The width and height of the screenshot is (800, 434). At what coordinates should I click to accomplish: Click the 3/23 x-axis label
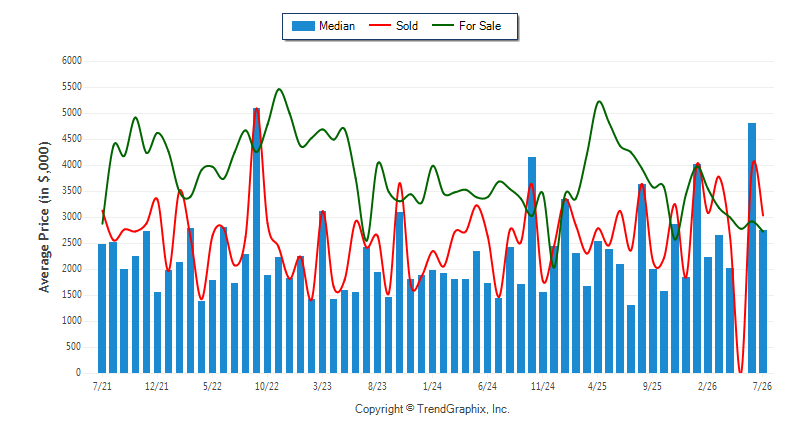point(322,386)
